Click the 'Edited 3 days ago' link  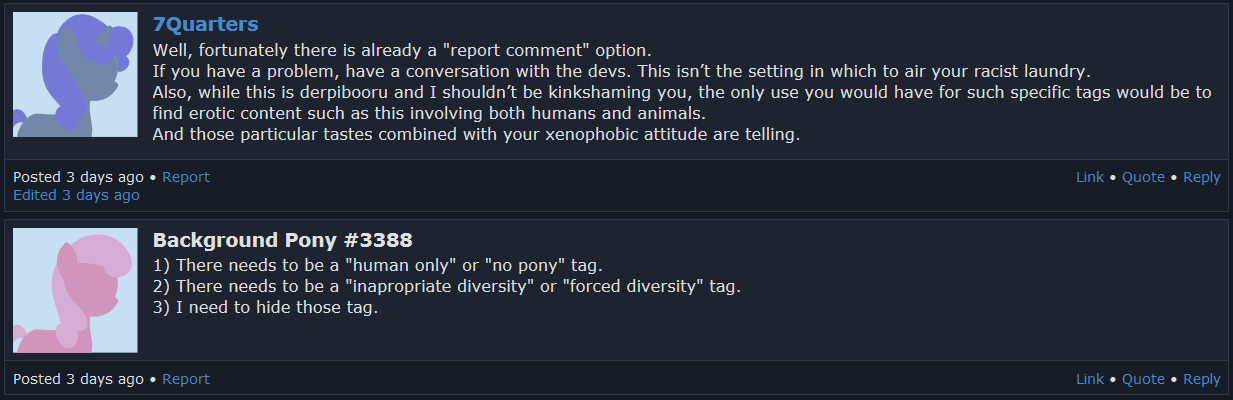coord(76,195)
